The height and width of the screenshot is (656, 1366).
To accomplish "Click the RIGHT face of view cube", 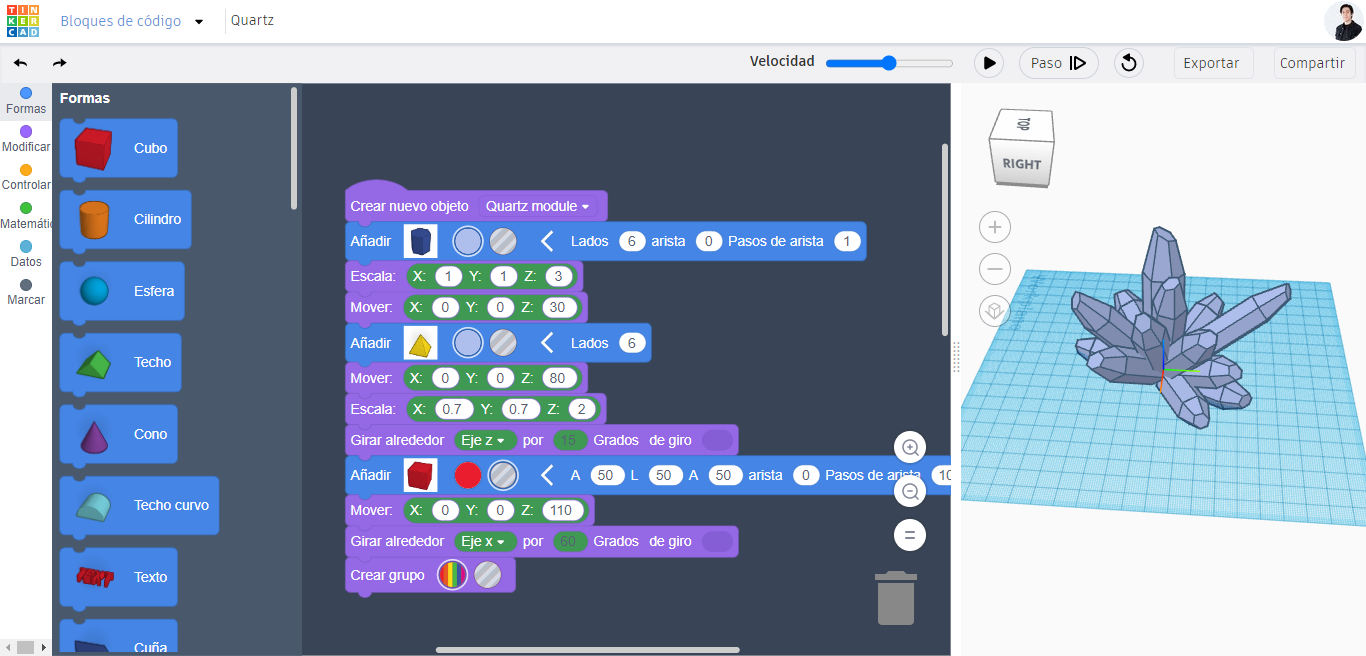I will (x=1022, y=163).
